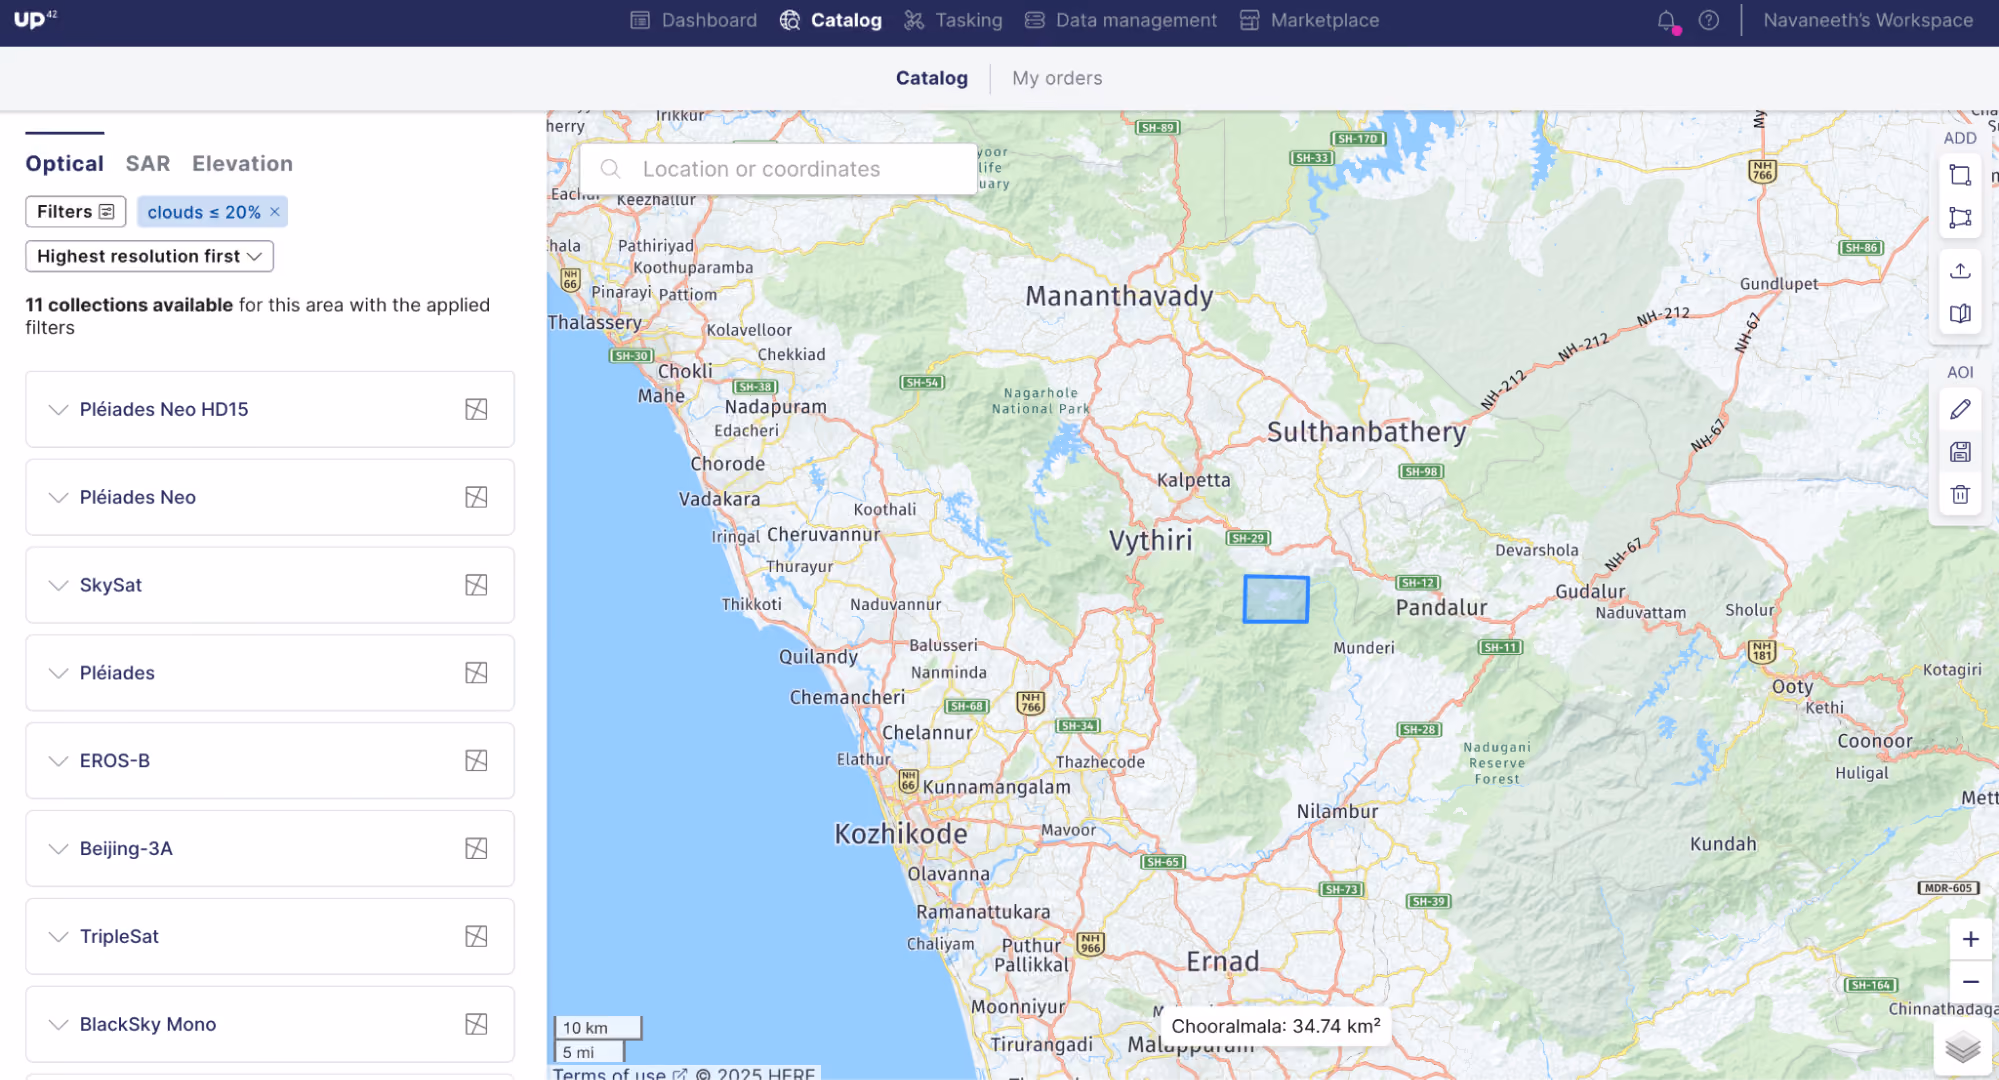Screen dimensions: 1999x1080
Task: Open Highest resolution first sort dropdown
Action: 149,256
